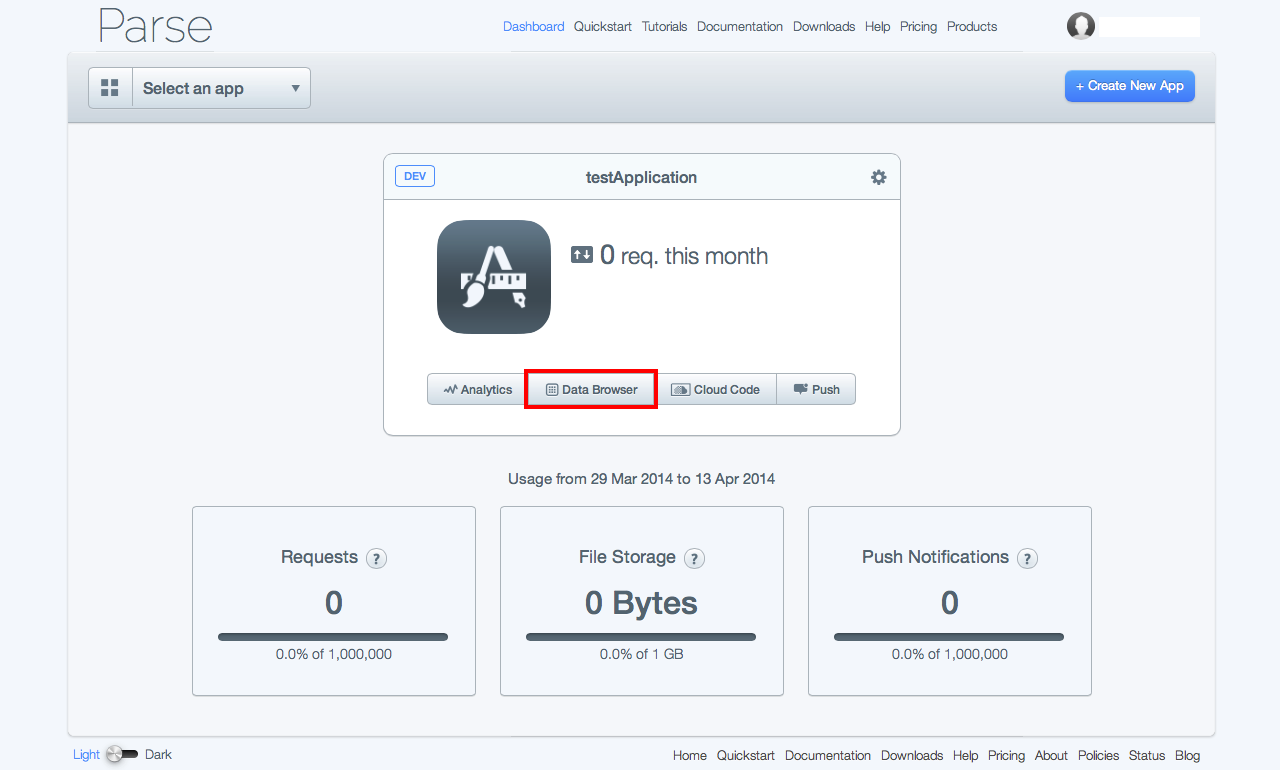Open the Push button
This screenshot has height=770, width=1280.
pyautogui.click(x=816, y=389)
